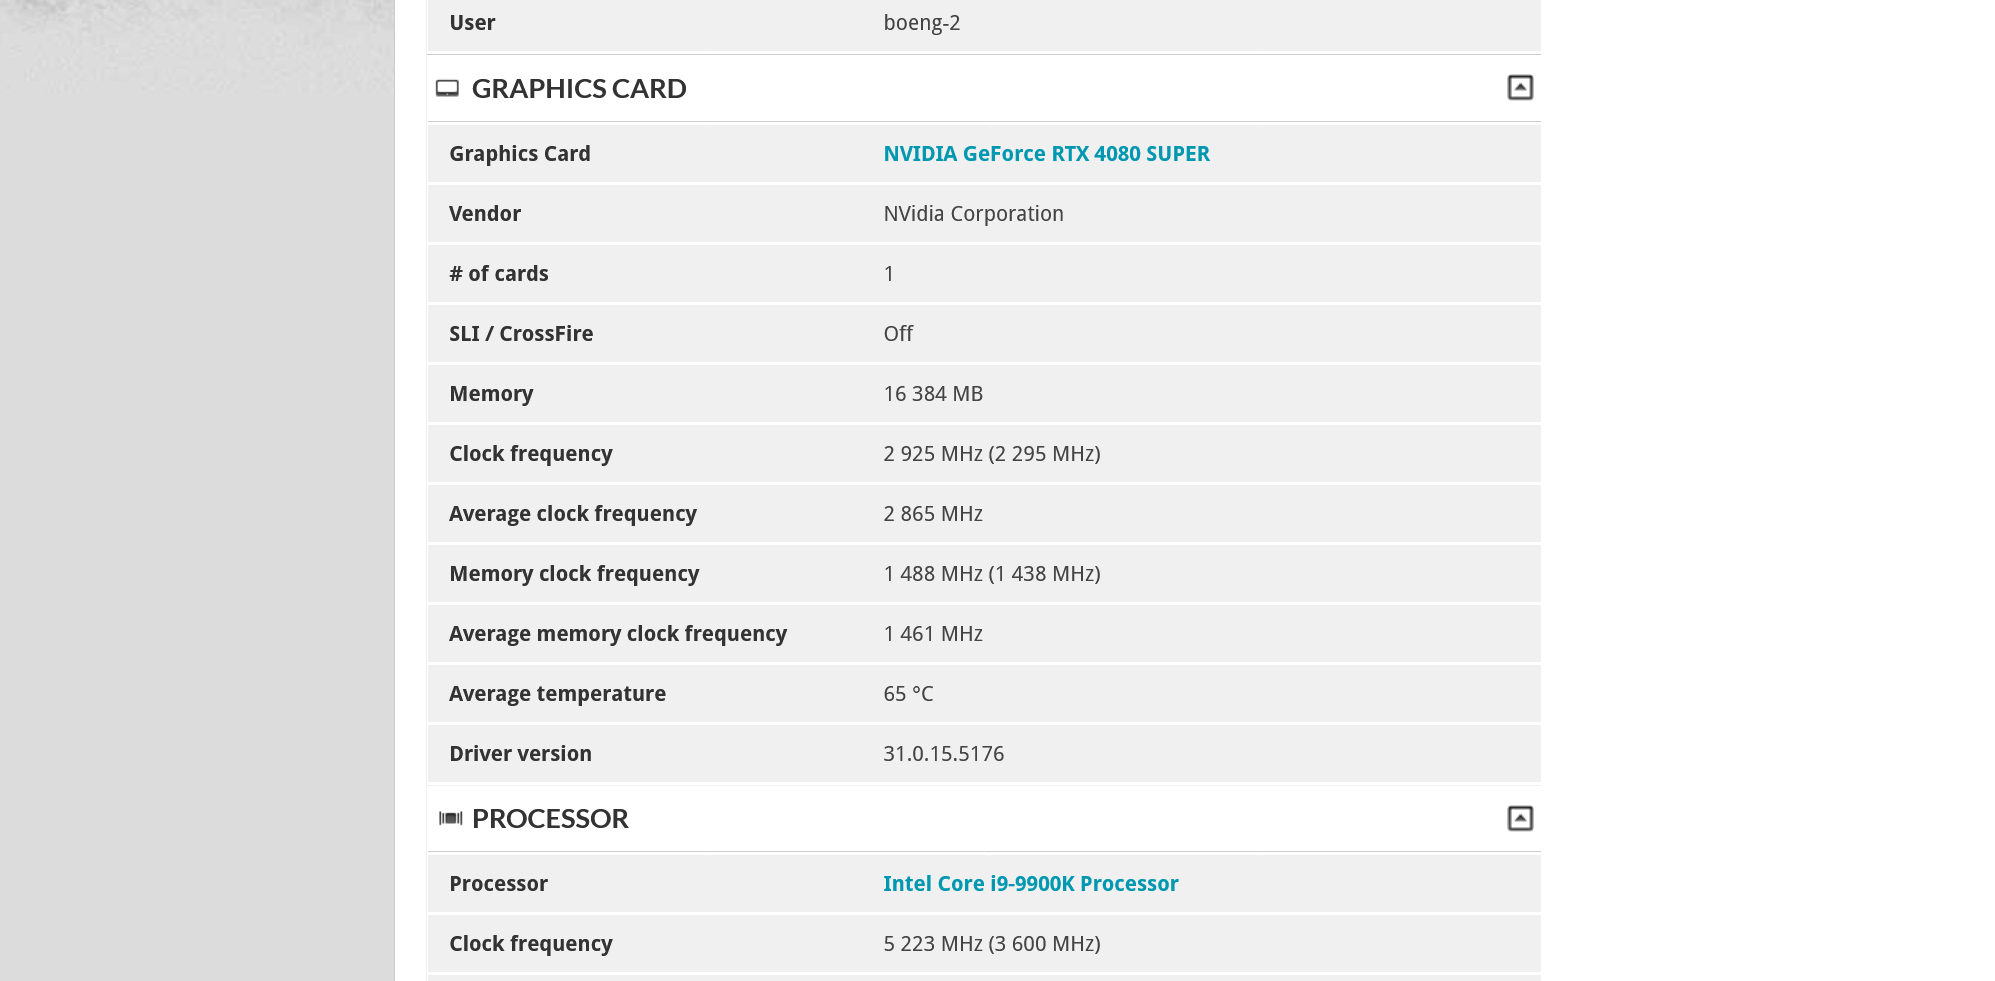Select the average clock value 2 865 MHz

pyautogui.click(x=933, y=514)
